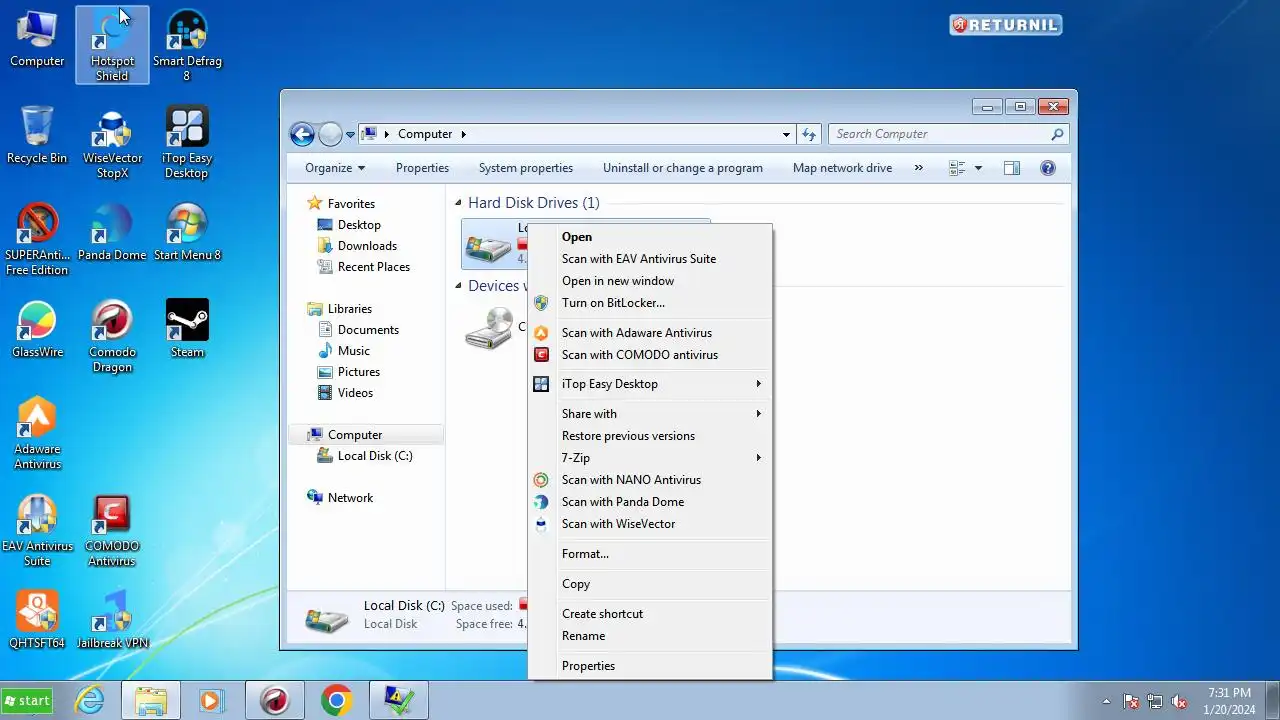The image size is (1280, 720).
Task: Open the address bar history dropdown
Action: click(786, 134)
